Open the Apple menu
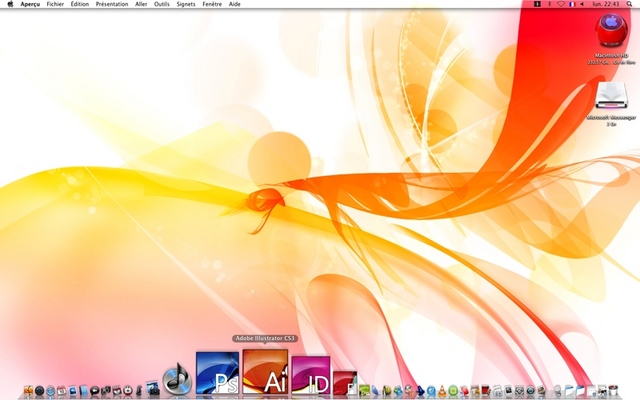This screenshot has width=640, height=400. click(x=11, y=4)
